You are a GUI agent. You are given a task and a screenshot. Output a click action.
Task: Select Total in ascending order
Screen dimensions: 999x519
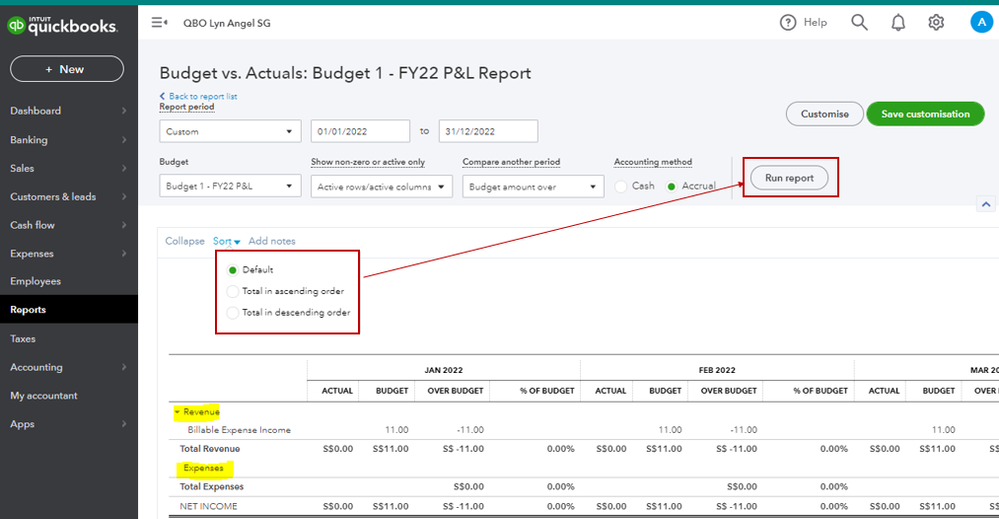(x=233, y=291)
